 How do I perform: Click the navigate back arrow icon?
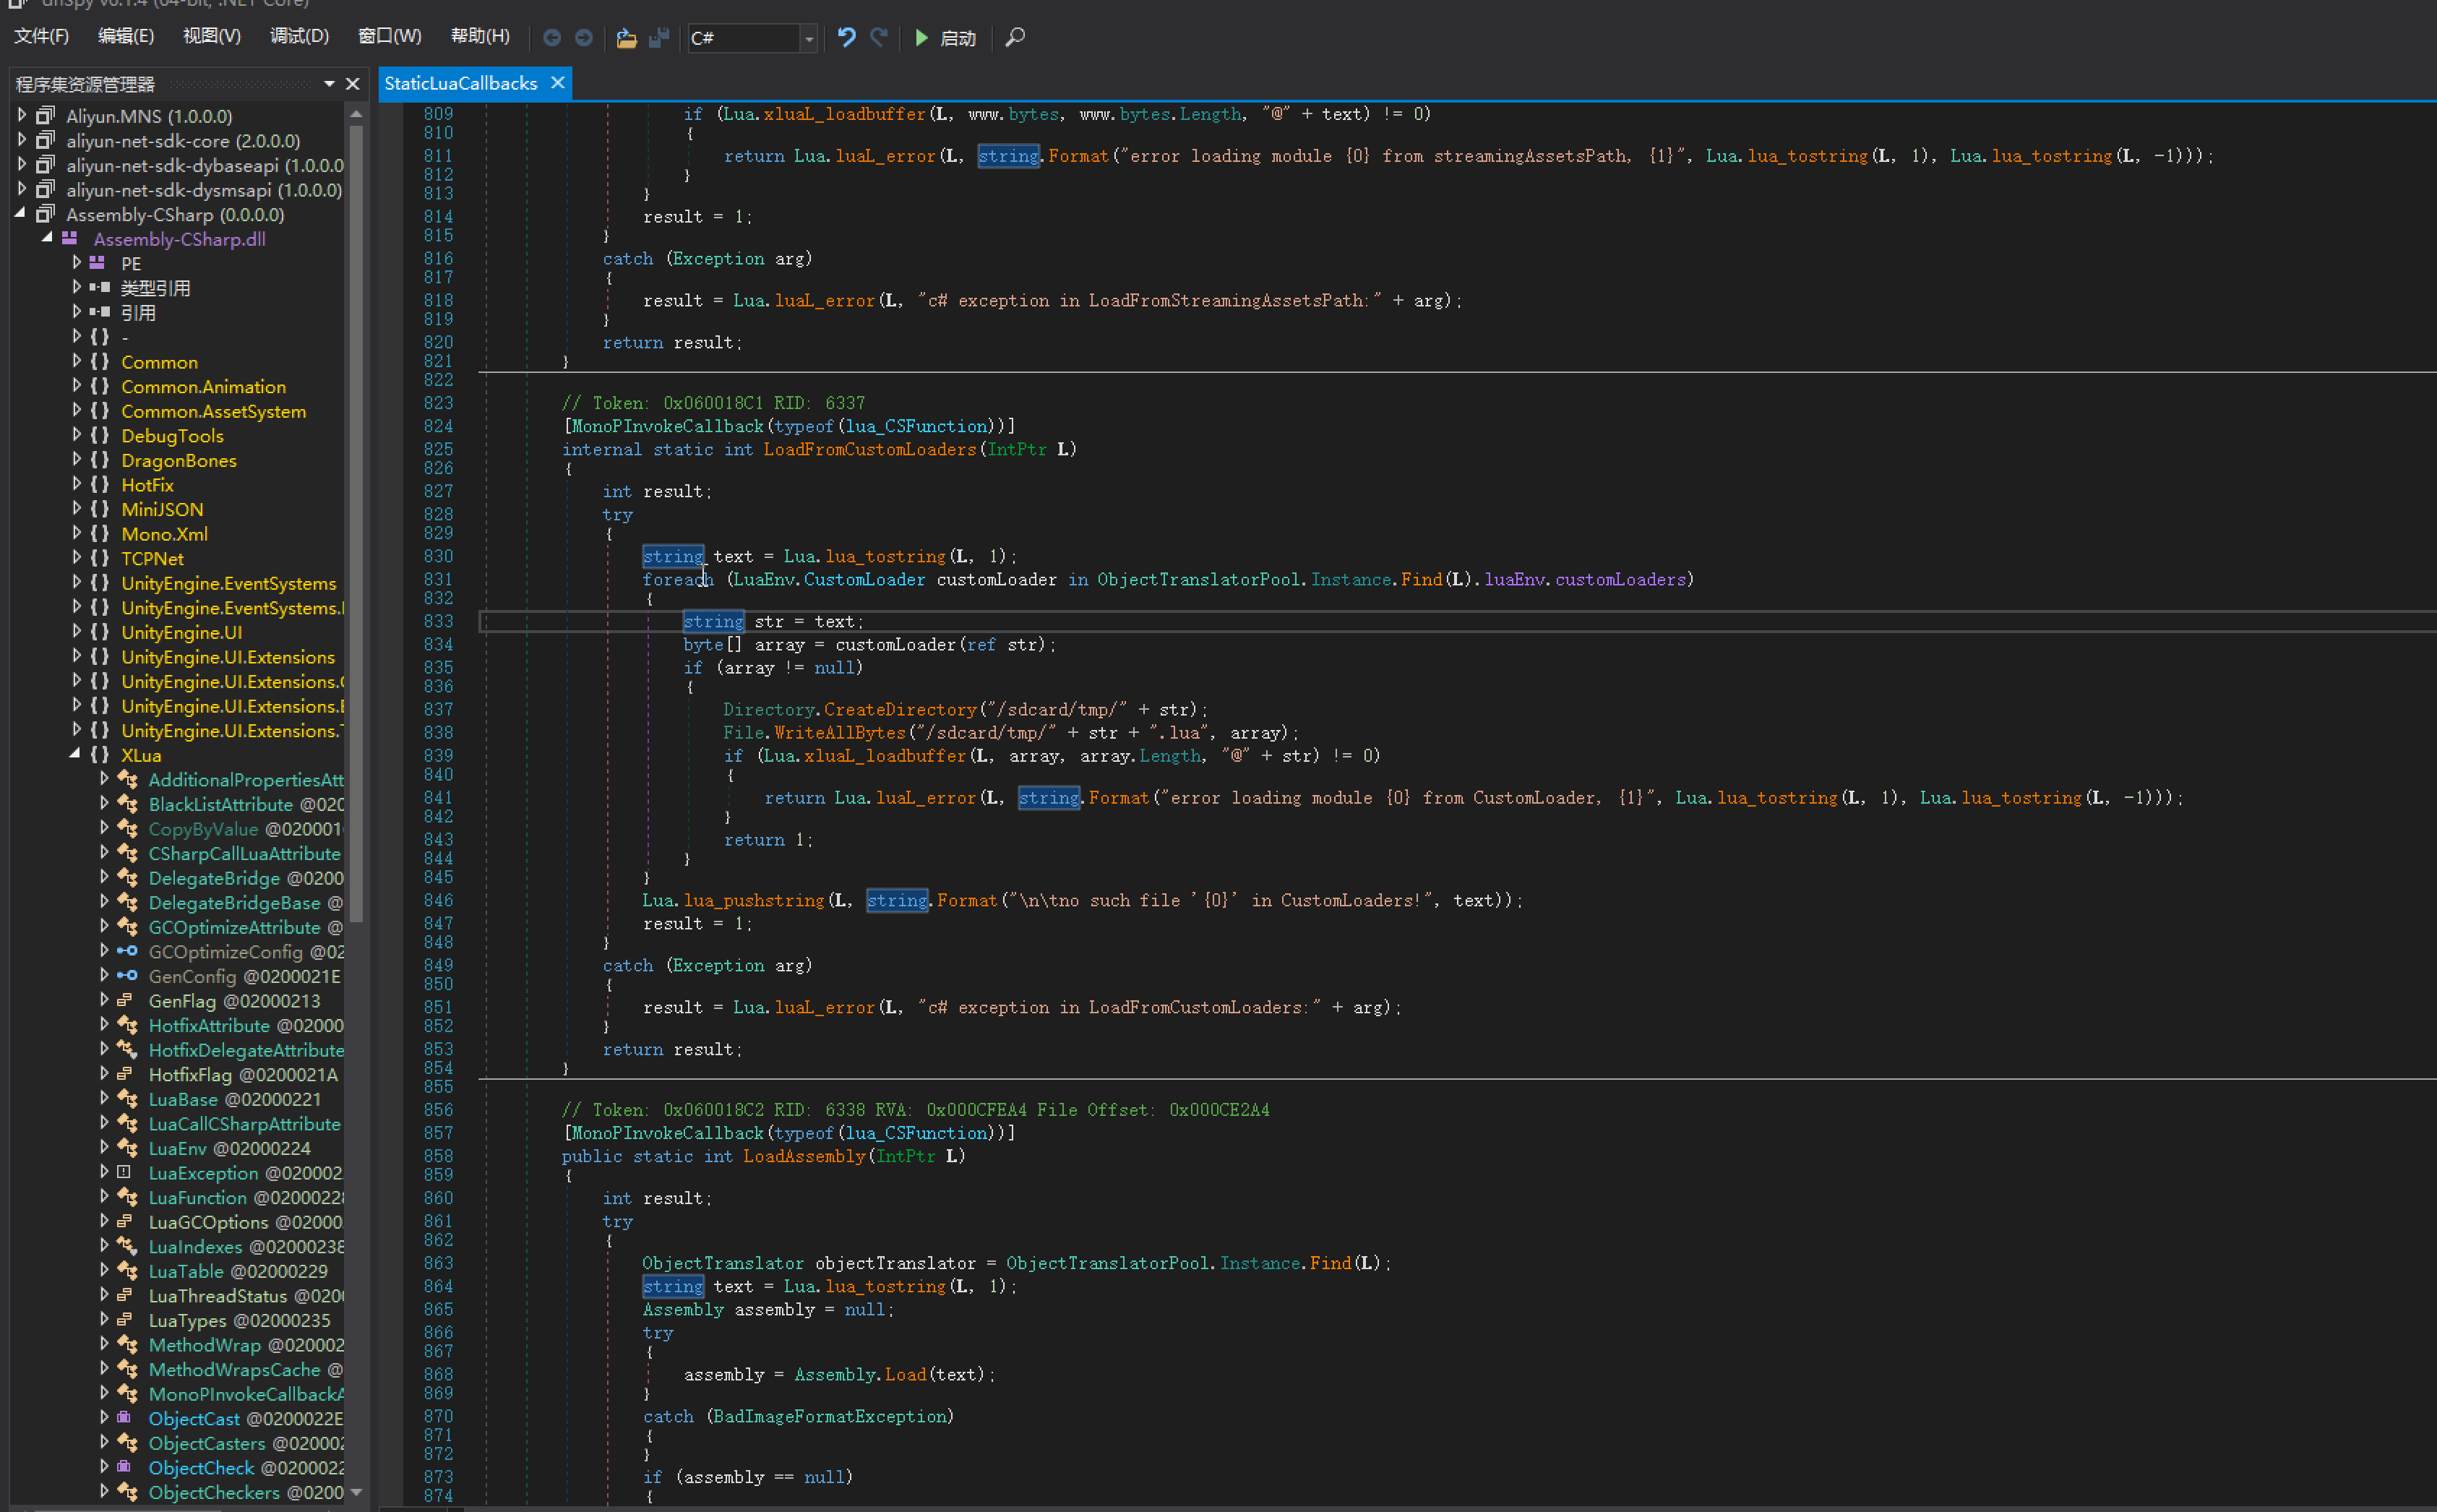coord(551,37)
